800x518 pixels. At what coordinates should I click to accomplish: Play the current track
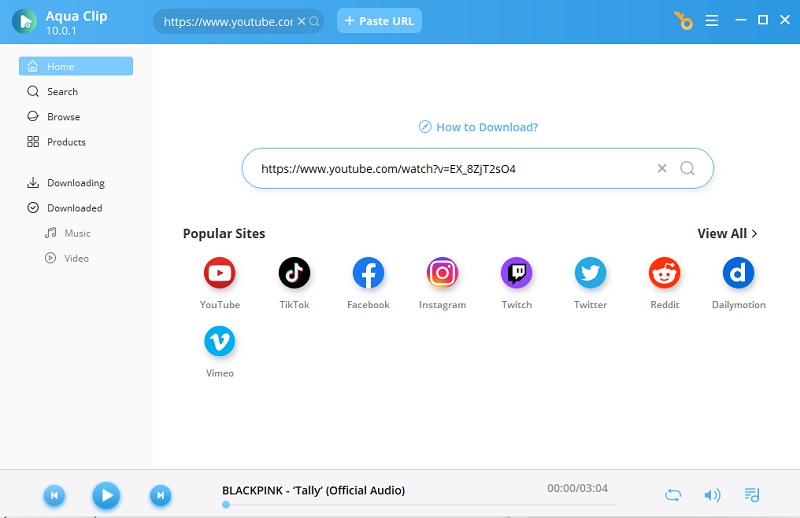106,495
